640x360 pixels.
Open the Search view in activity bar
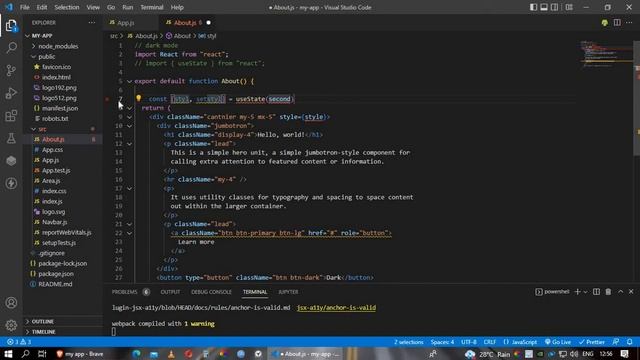pos(11,48)
